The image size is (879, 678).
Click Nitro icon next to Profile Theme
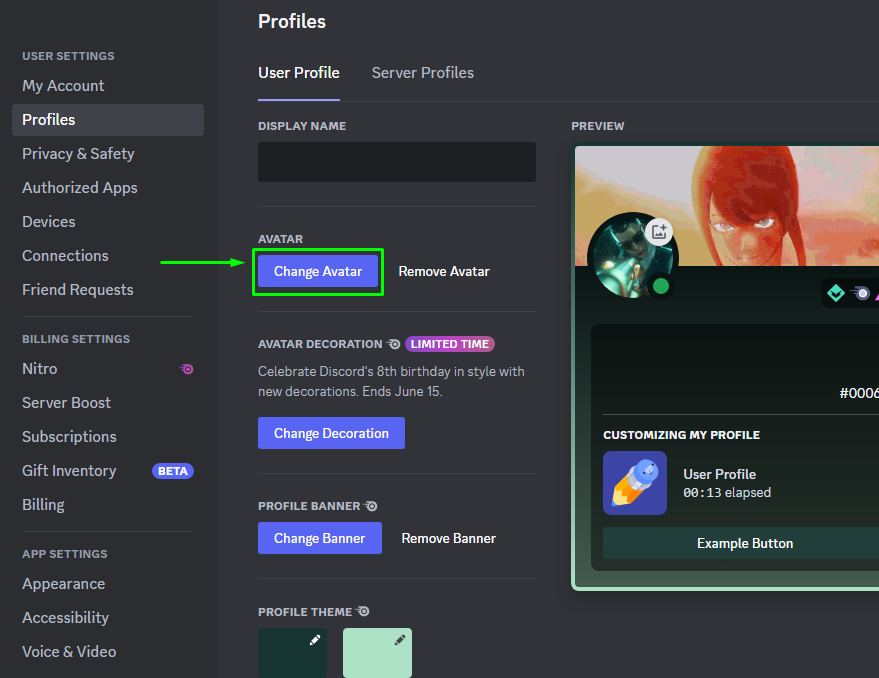tap(363, 611)
